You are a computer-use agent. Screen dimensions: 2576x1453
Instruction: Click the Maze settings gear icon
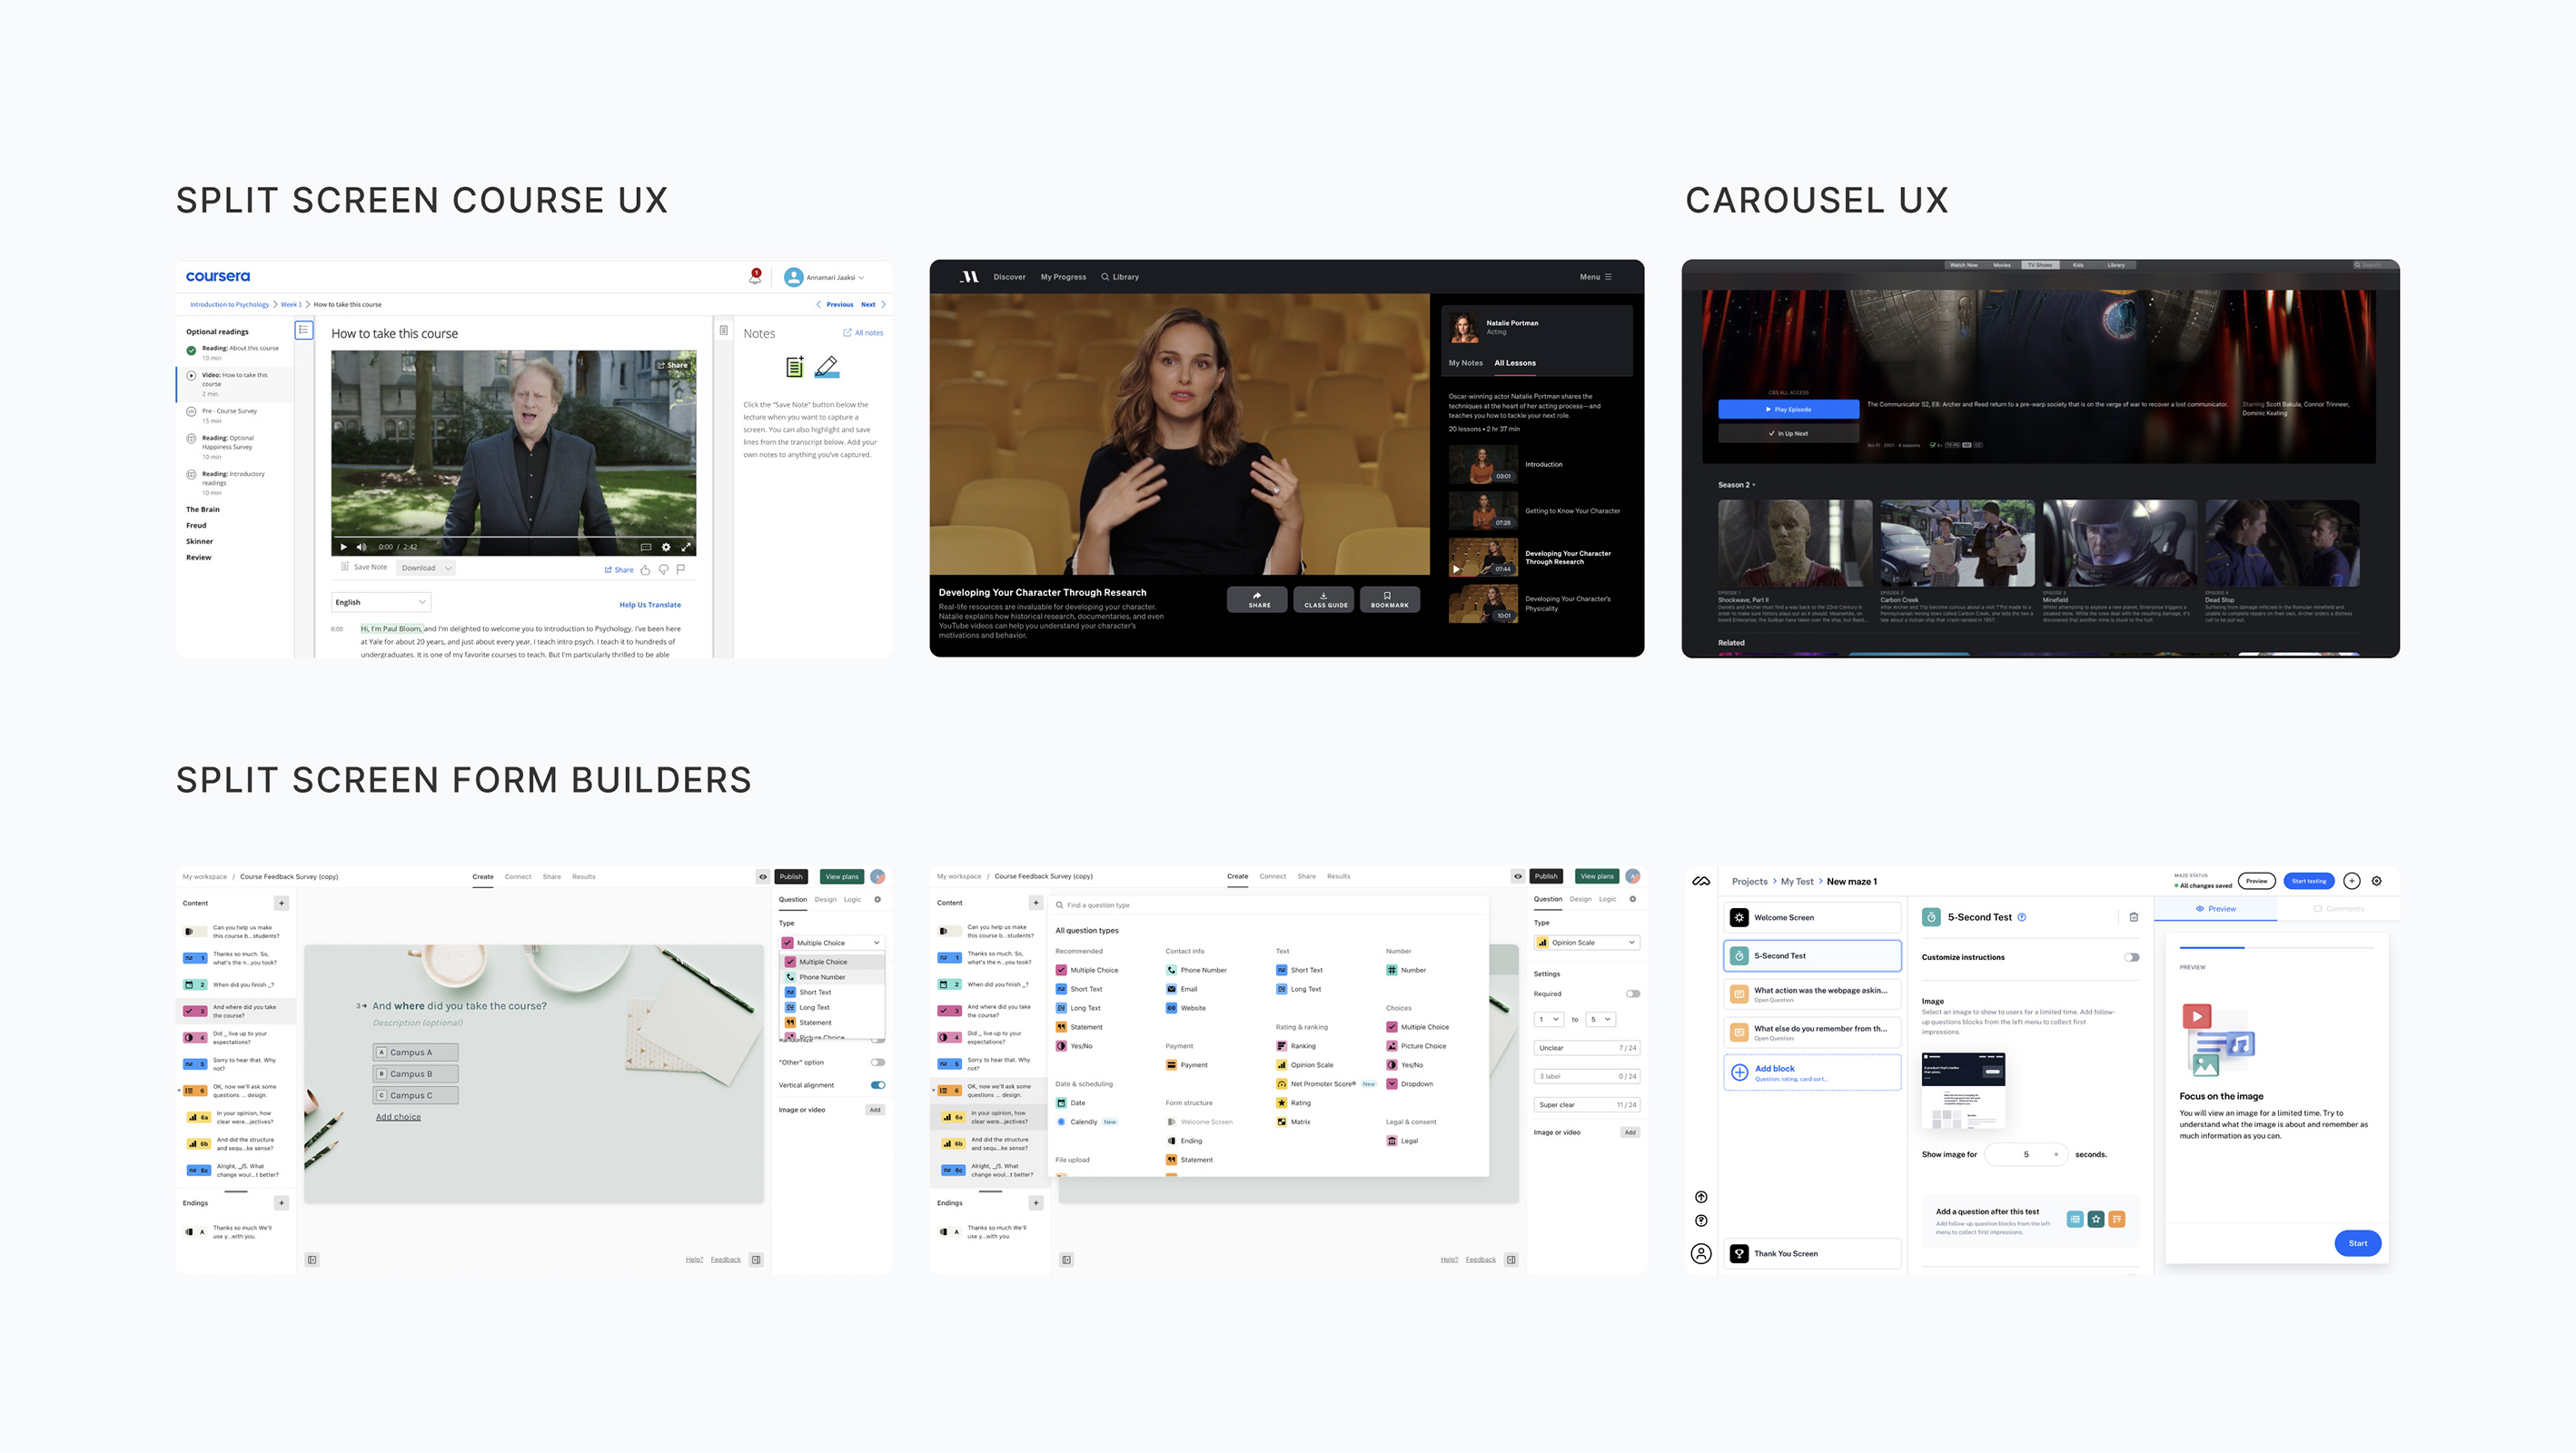(x=2376, y=881)
